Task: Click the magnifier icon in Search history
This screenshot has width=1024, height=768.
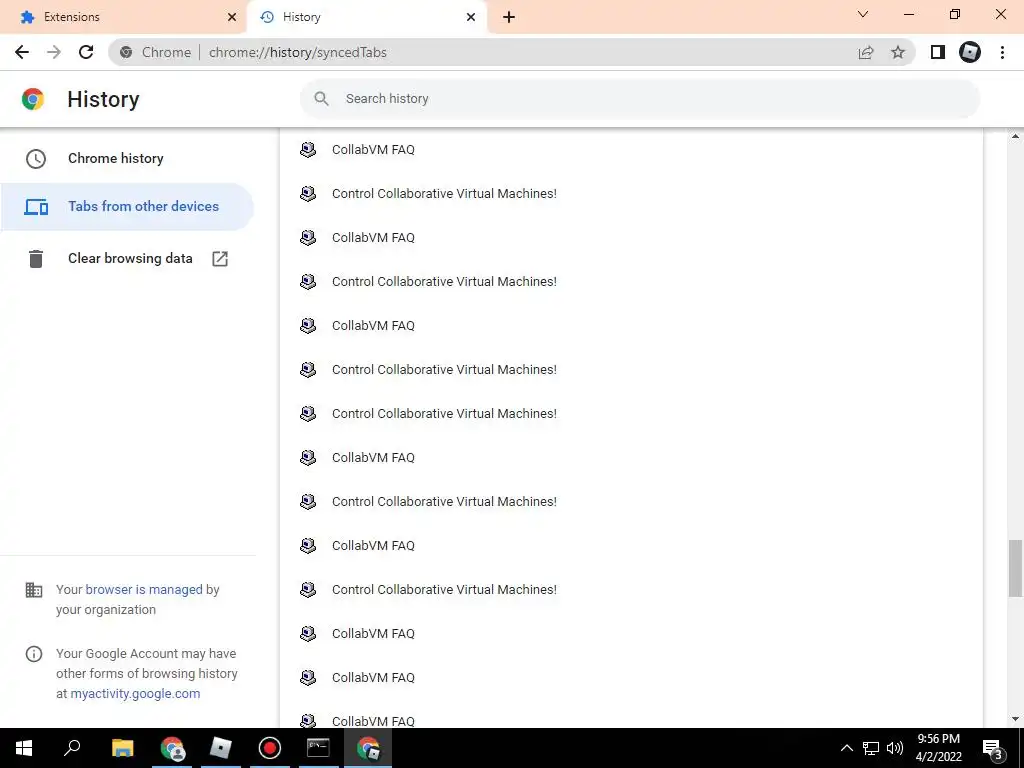Action: 321,99
